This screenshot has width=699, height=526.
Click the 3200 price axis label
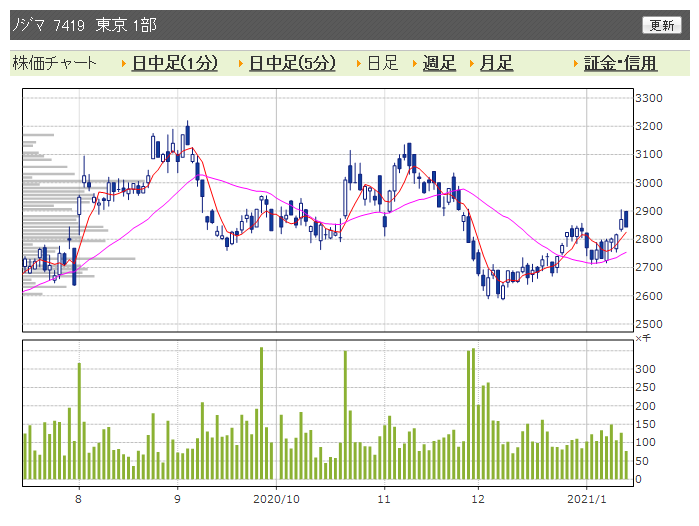tap(649, 126)
